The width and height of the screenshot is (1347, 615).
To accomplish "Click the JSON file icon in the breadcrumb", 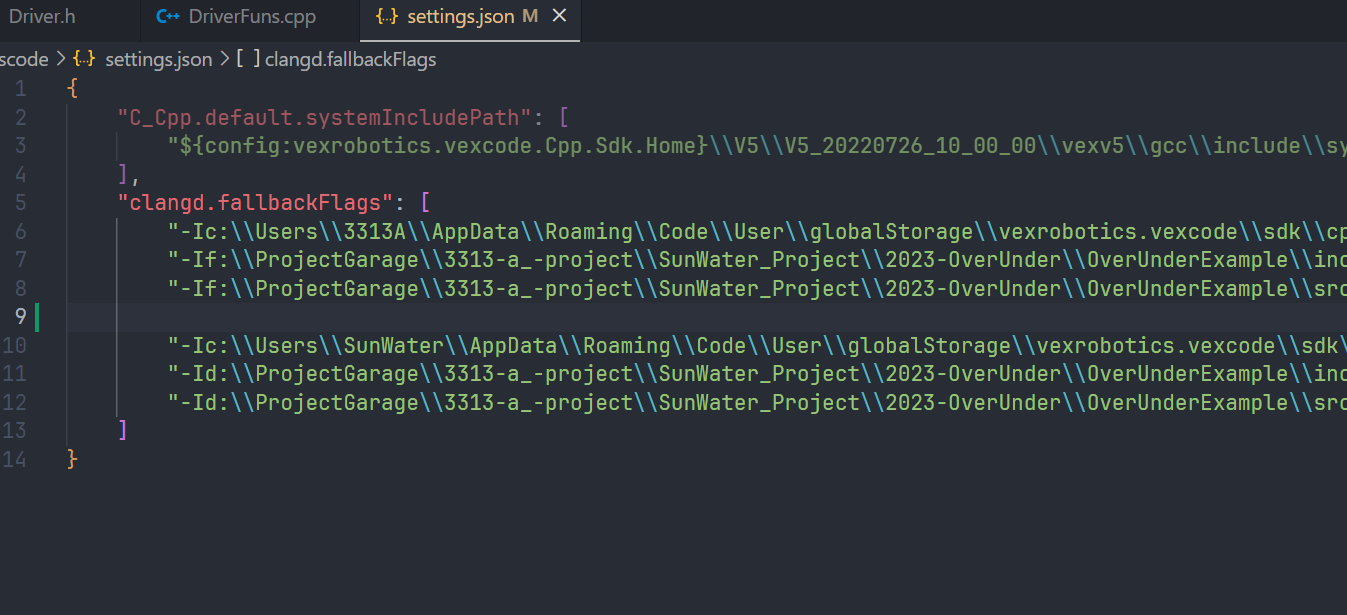I will click(x=85, y=59).
